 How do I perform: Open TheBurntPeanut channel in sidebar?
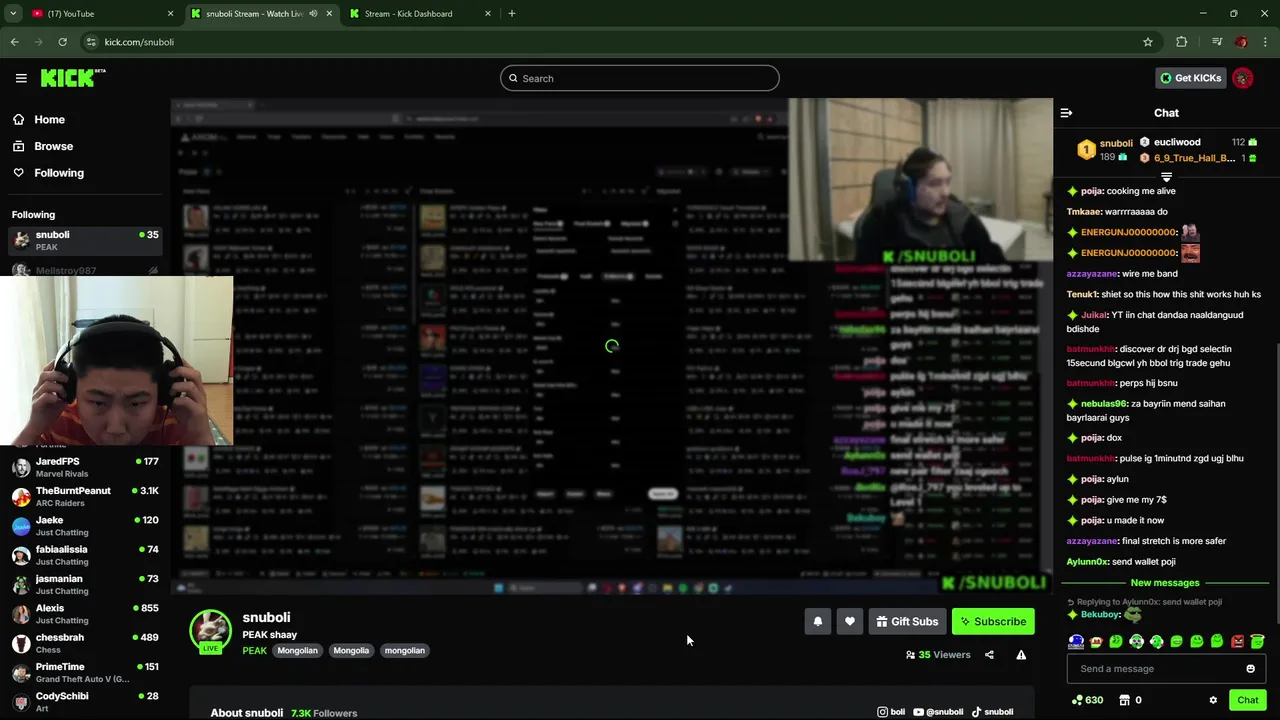click(85, 496)
